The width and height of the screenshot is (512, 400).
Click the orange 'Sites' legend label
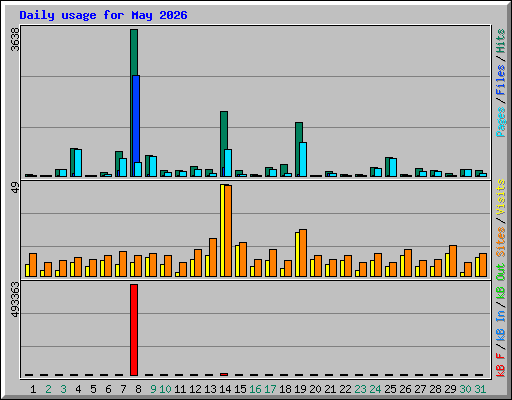pos(501,242)
